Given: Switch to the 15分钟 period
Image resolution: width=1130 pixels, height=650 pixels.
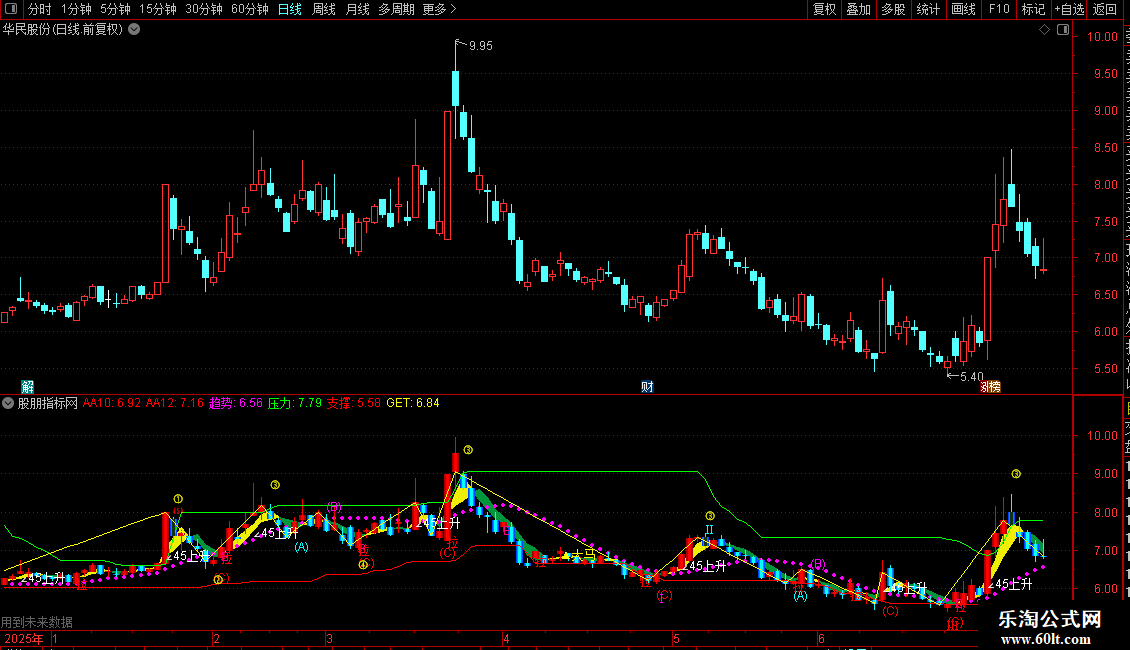Looking at the screenshot, I should (x=158, y=9).
